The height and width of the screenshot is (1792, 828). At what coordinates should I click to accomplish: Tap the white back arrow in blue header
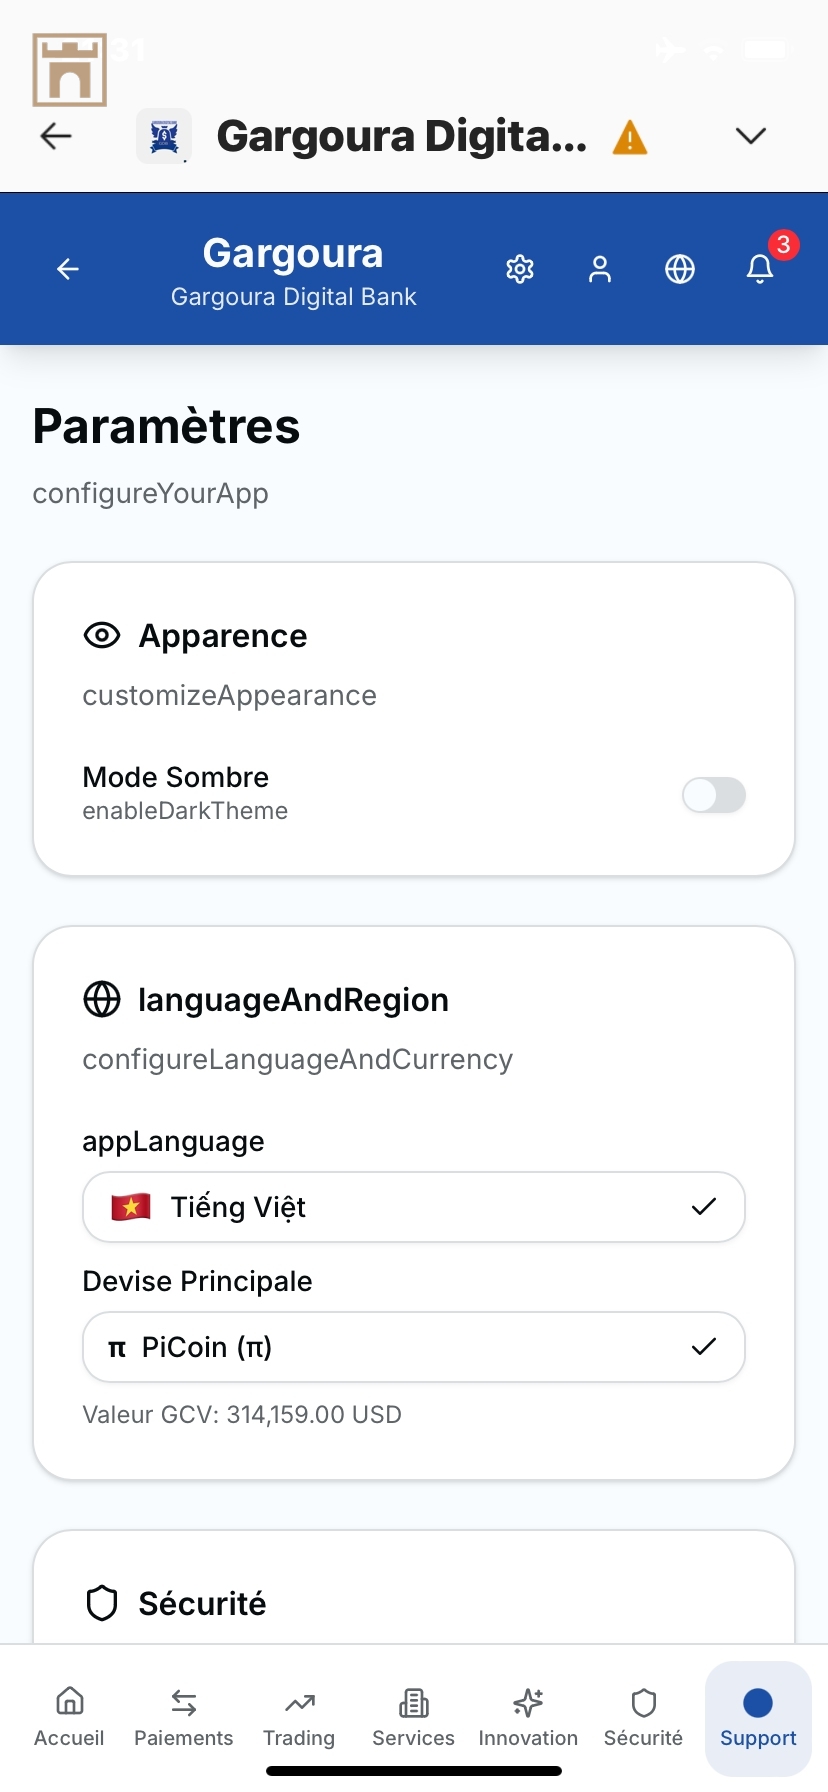pos(68,269)
